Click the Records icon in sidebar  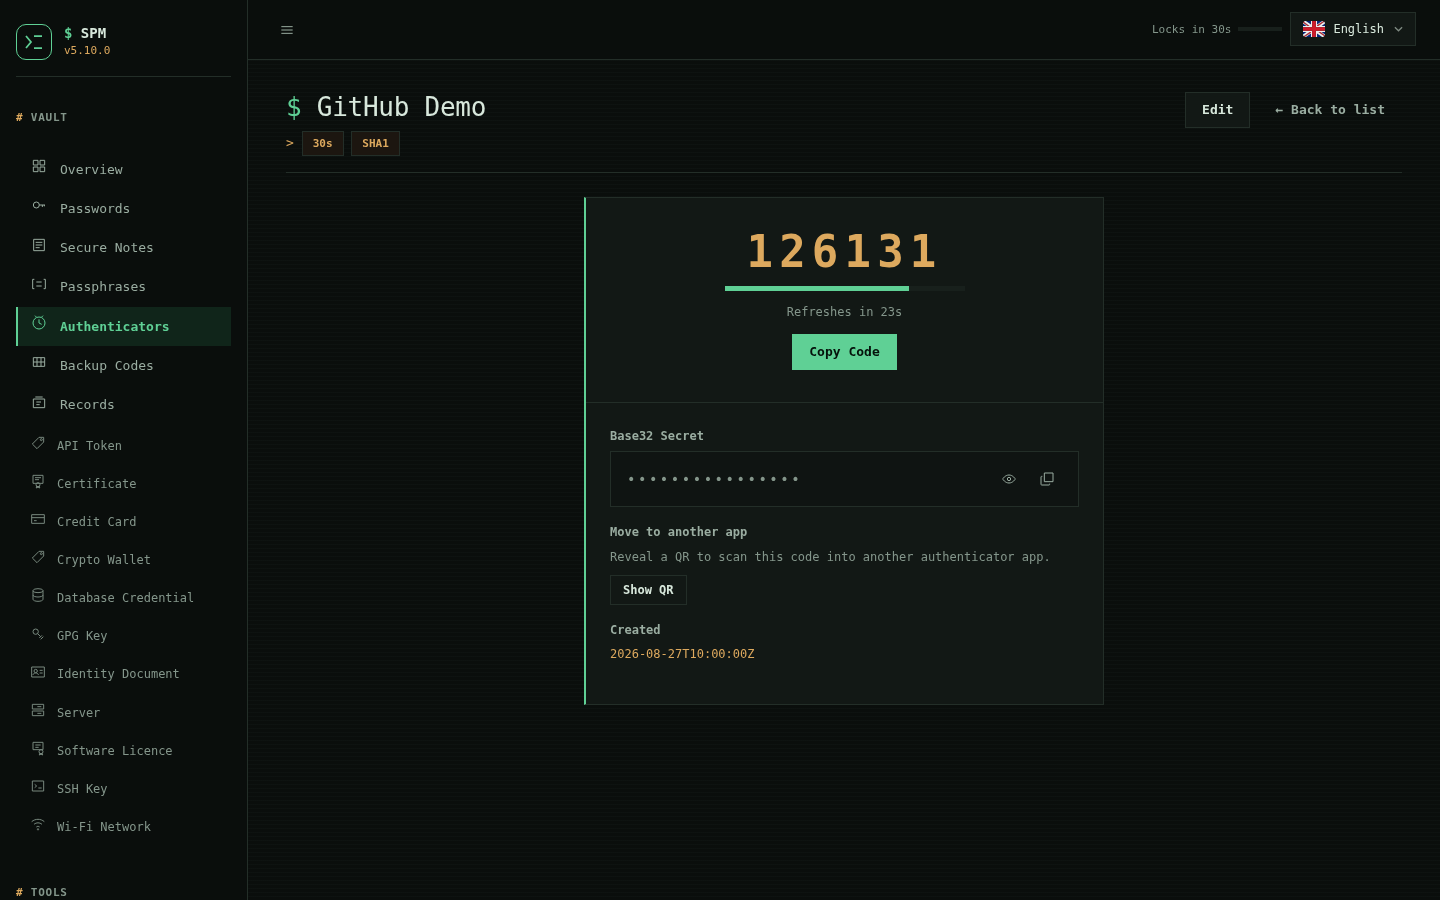39,402
